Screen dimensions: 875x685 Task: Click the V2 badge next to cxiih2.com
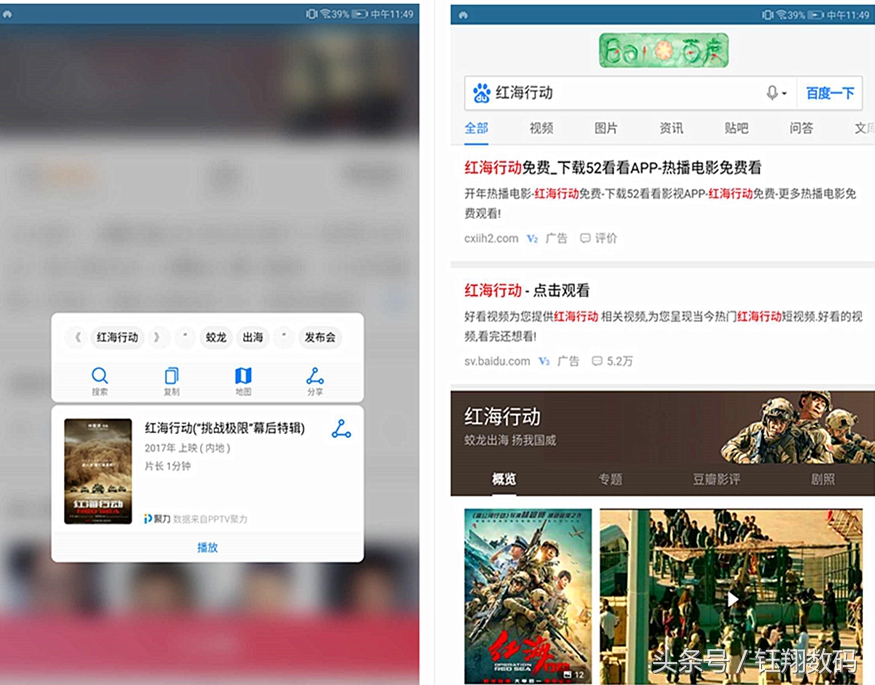point(532,239)
